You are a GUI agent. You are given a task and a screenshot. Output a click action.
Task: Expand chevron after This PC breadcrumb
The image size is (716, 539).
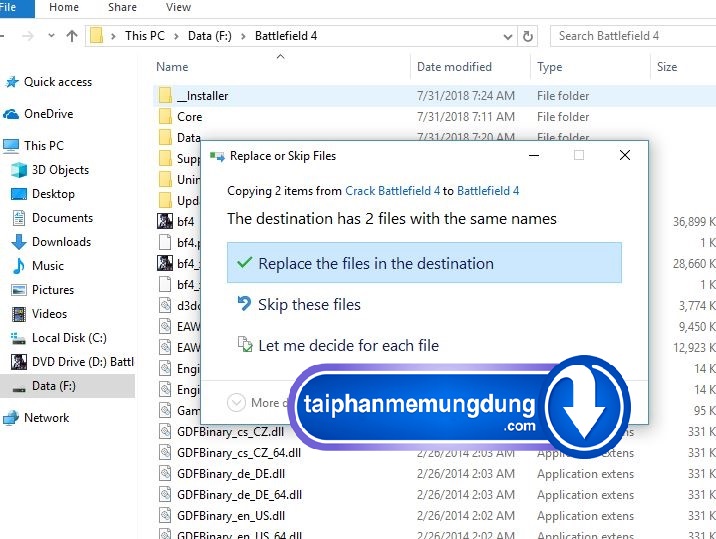click(x=176, y=37)
